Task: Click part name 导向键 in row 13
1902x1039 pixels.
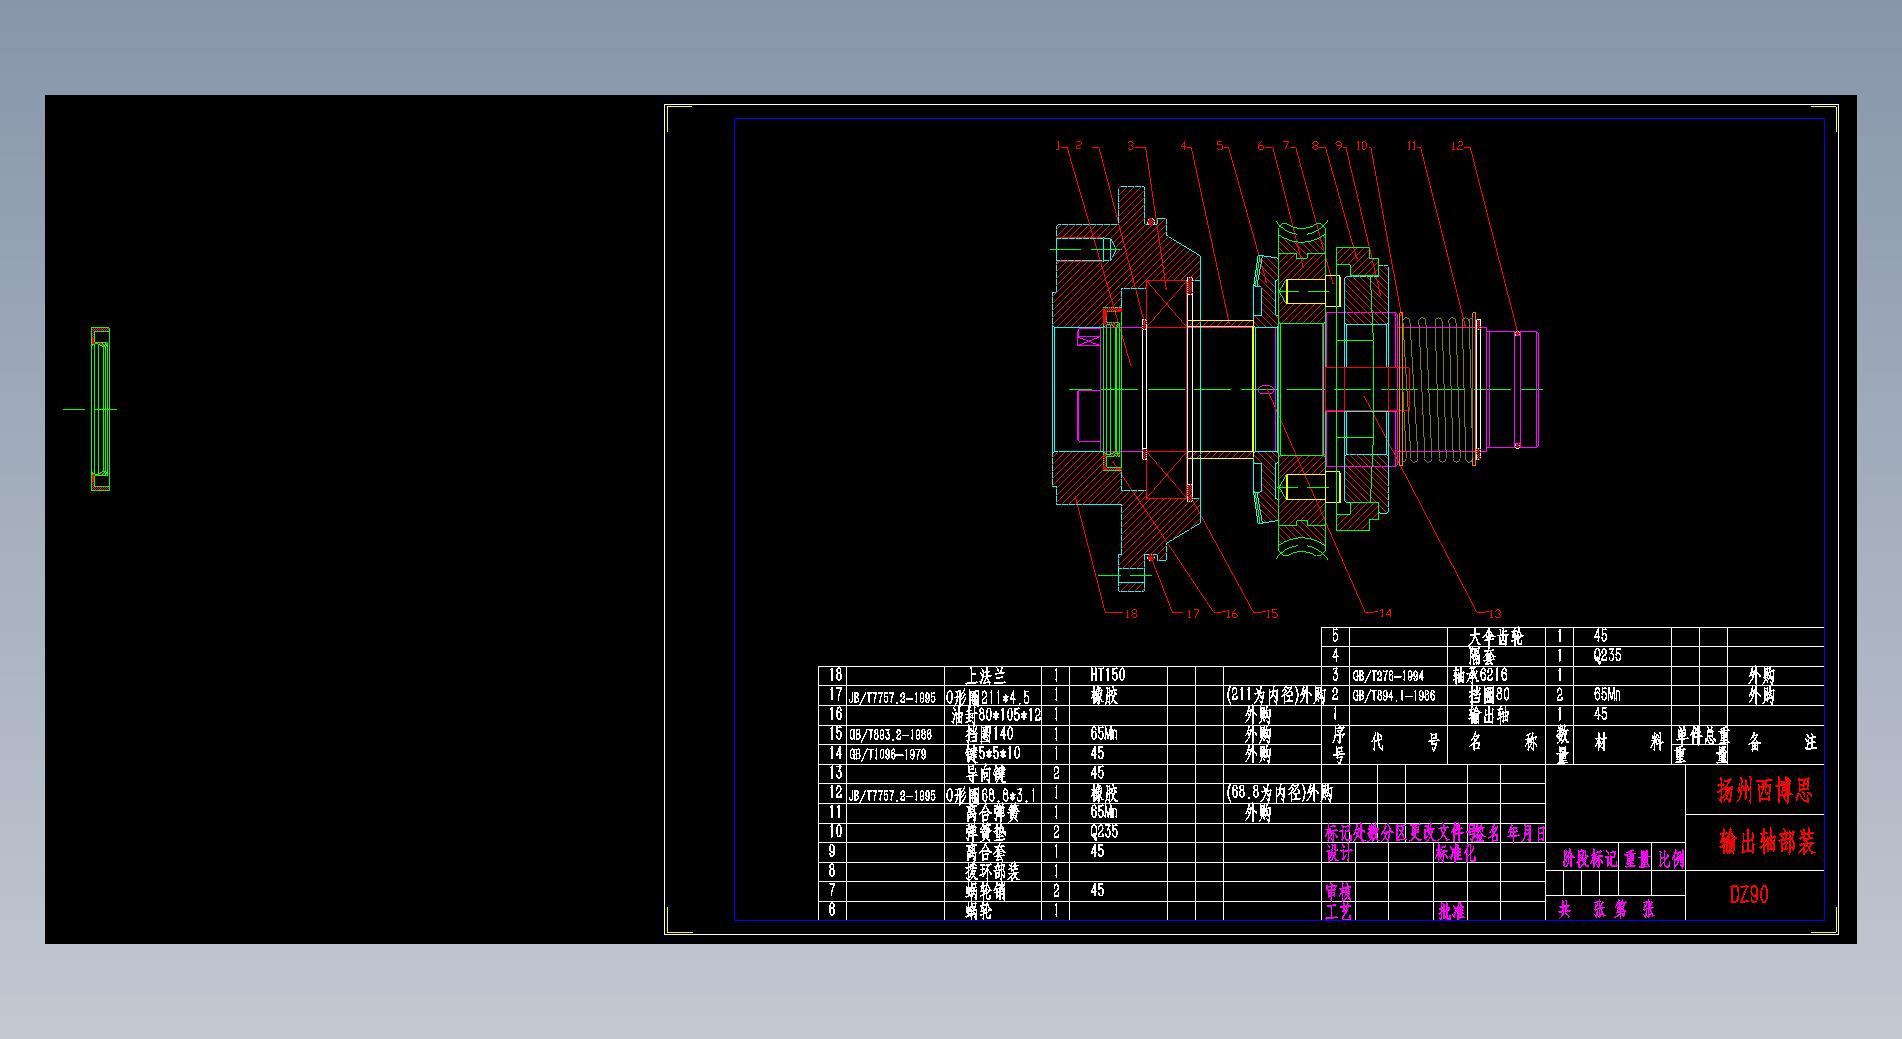Action: [985, 774]
